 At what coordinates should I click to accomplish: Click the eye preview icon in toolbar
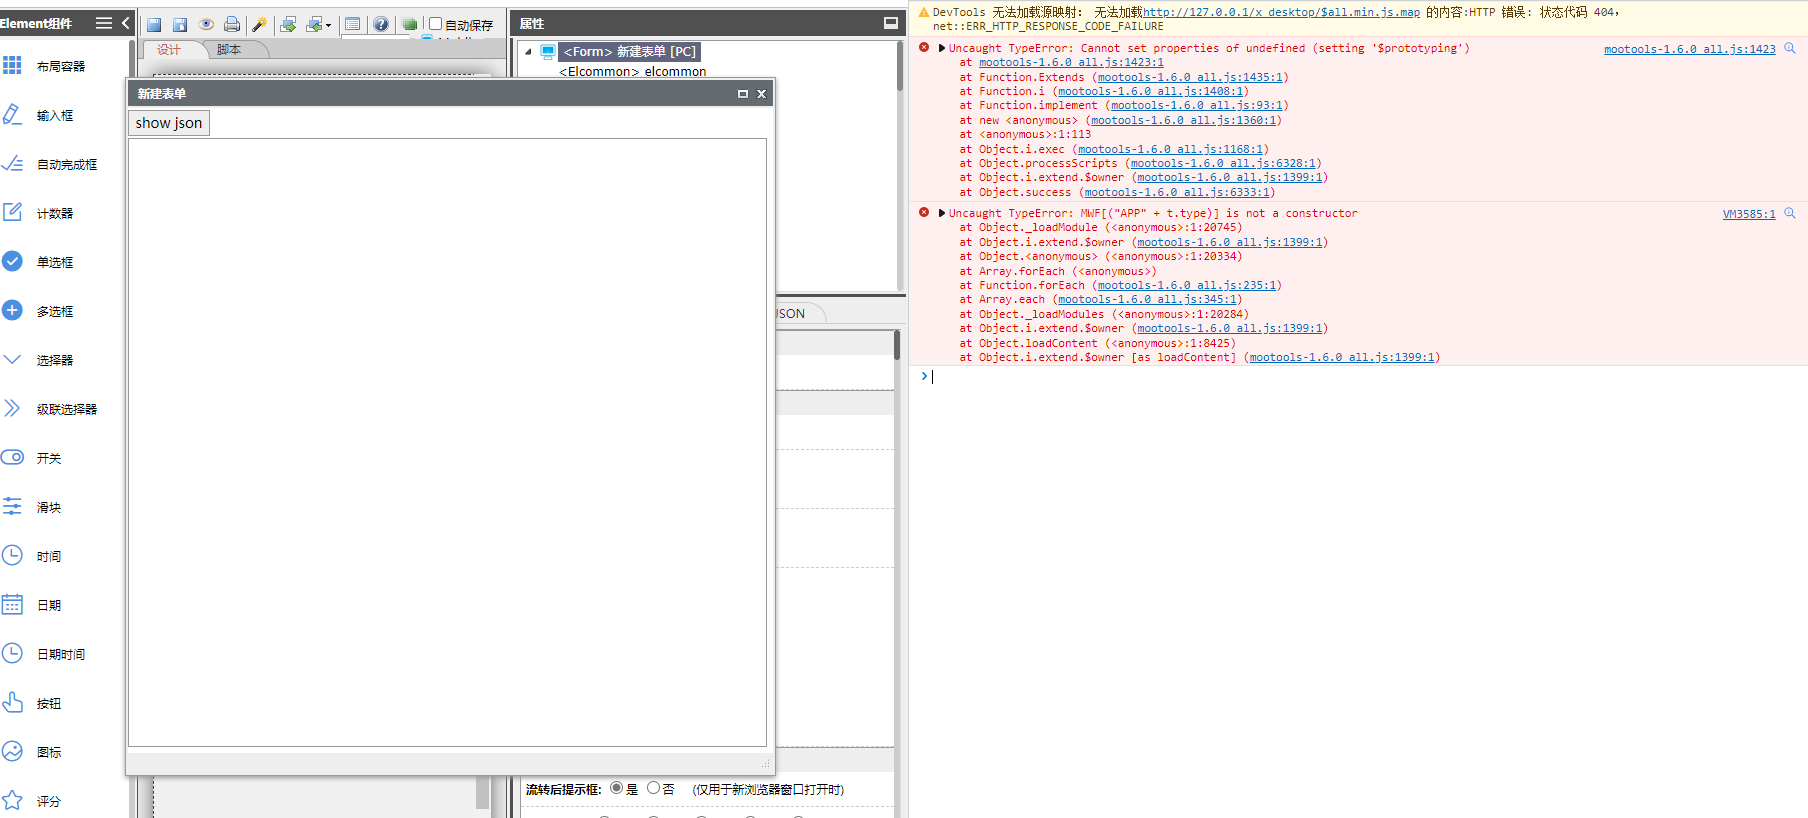tap(206, 24)
